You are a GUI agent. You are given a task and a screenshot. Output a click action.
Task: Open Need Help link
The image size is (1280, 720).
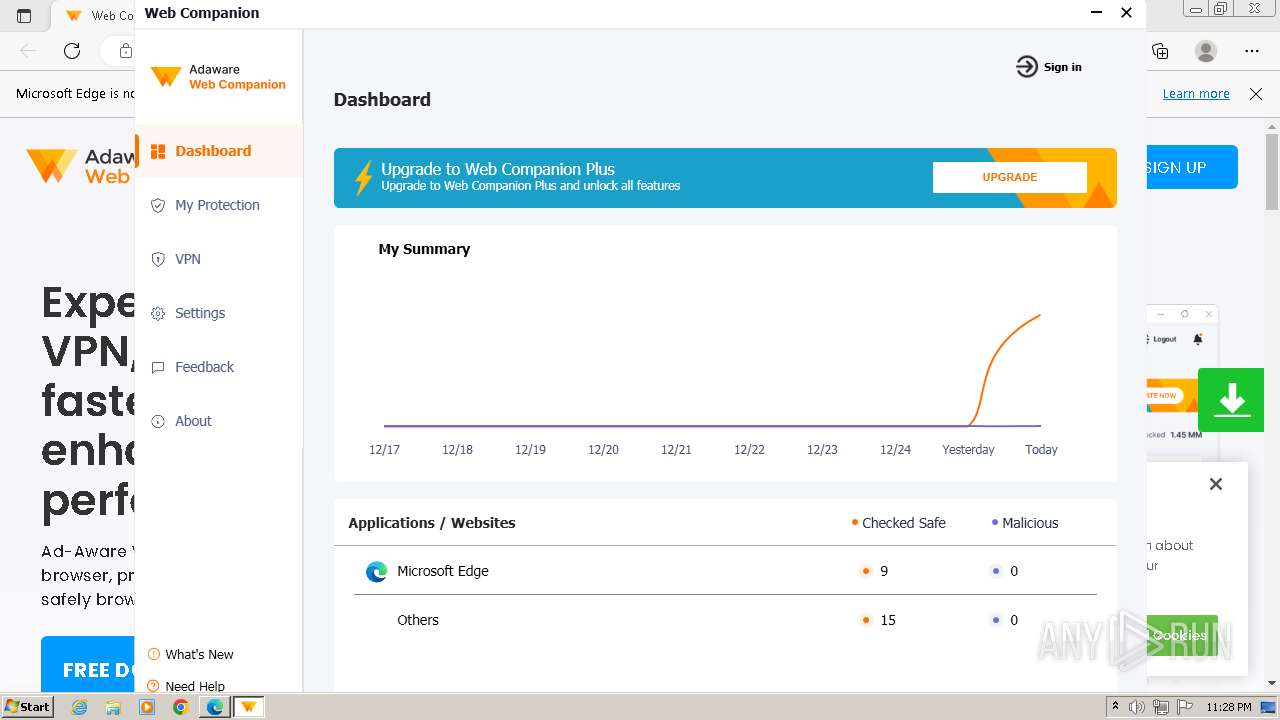point(195,686)
